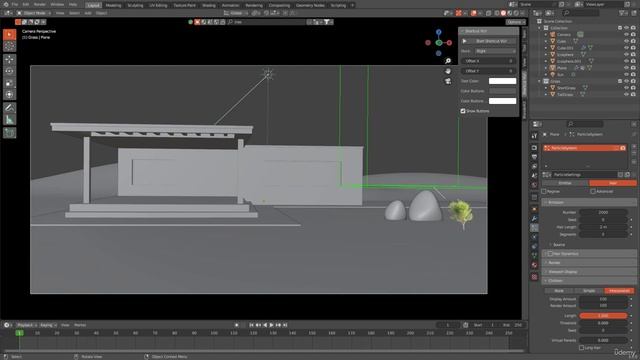Image resolution: width=640 pixels, height=360 pixels.
Task: Click the viewport Options button
Action: point(516,22)
